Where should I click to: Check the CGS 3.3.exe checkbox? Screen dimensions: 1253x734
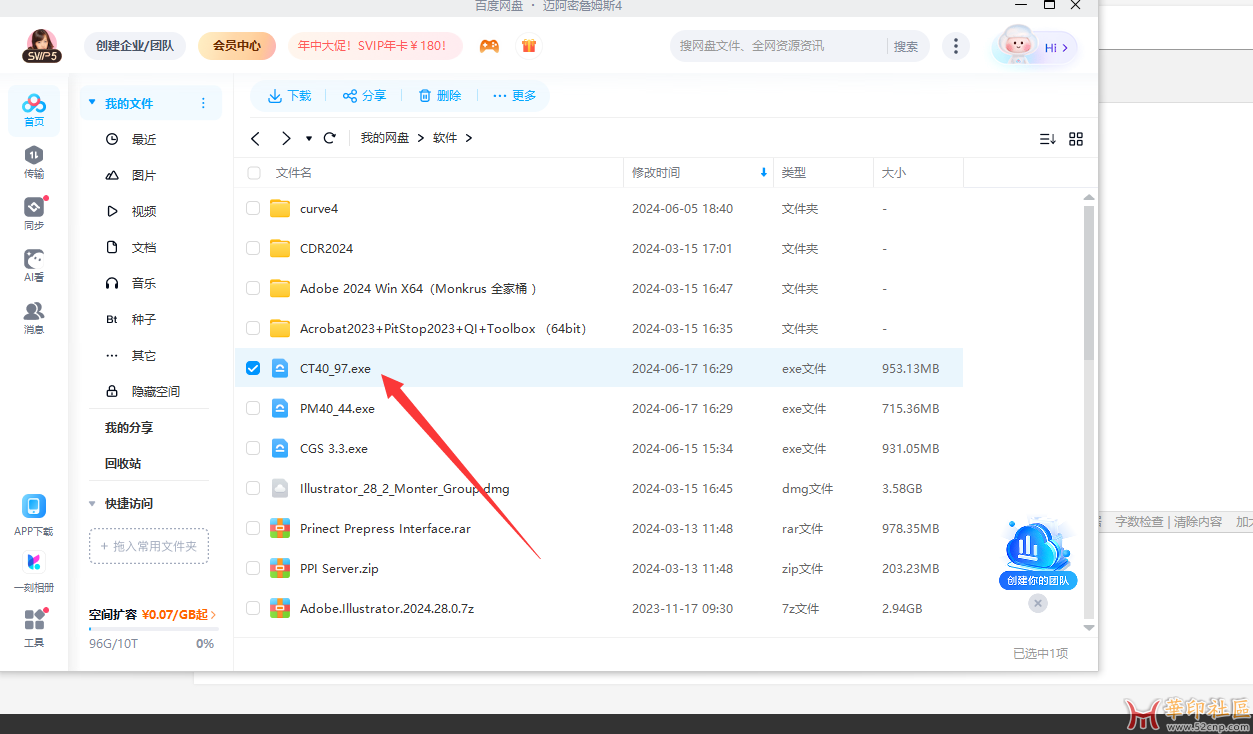coord(253,448)
